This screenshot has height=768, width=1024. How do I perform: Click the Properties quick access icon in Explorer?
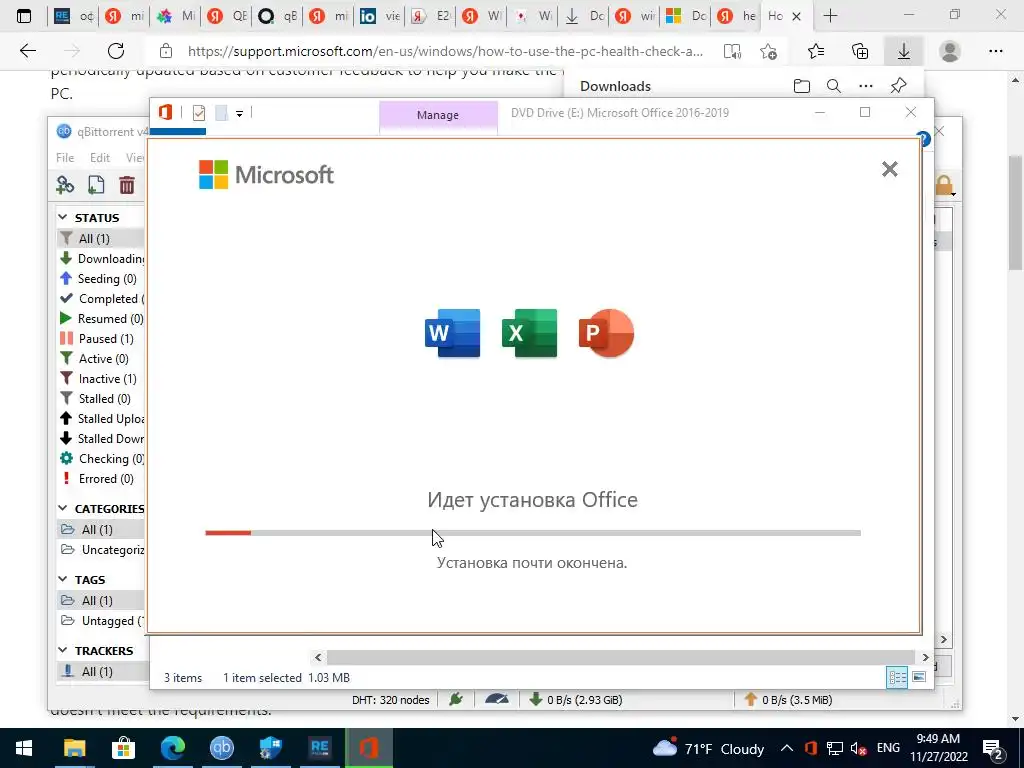point(199,113)
